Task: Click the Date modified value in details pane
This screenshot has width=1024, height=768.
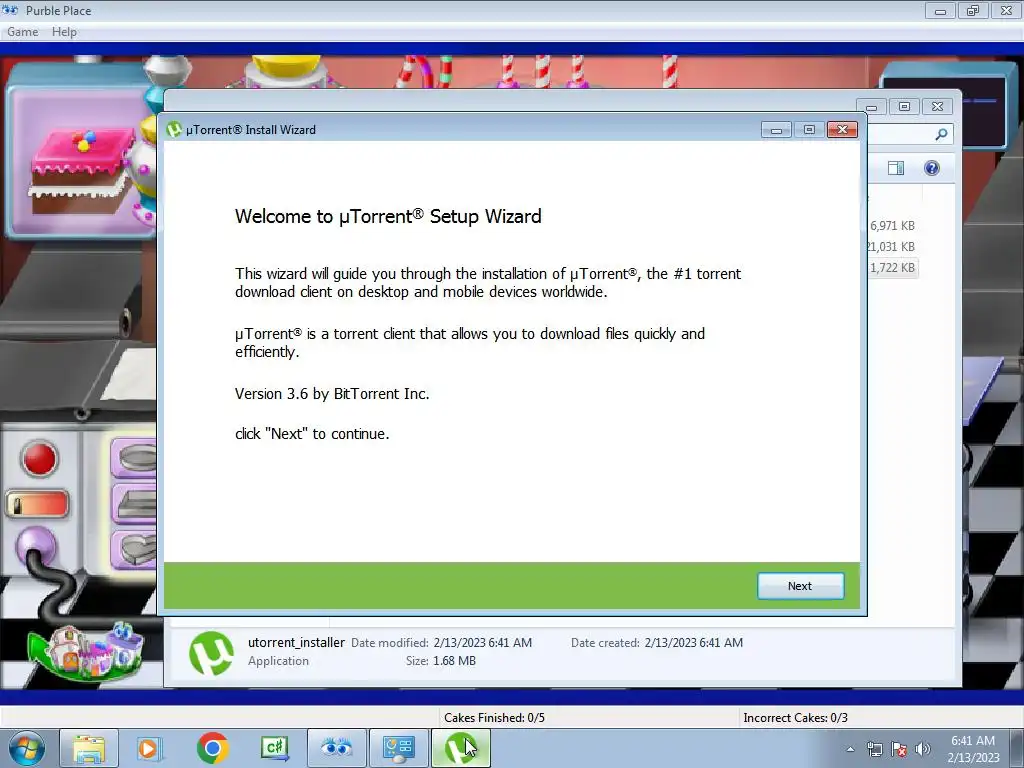Action: (x=483, y=643)
